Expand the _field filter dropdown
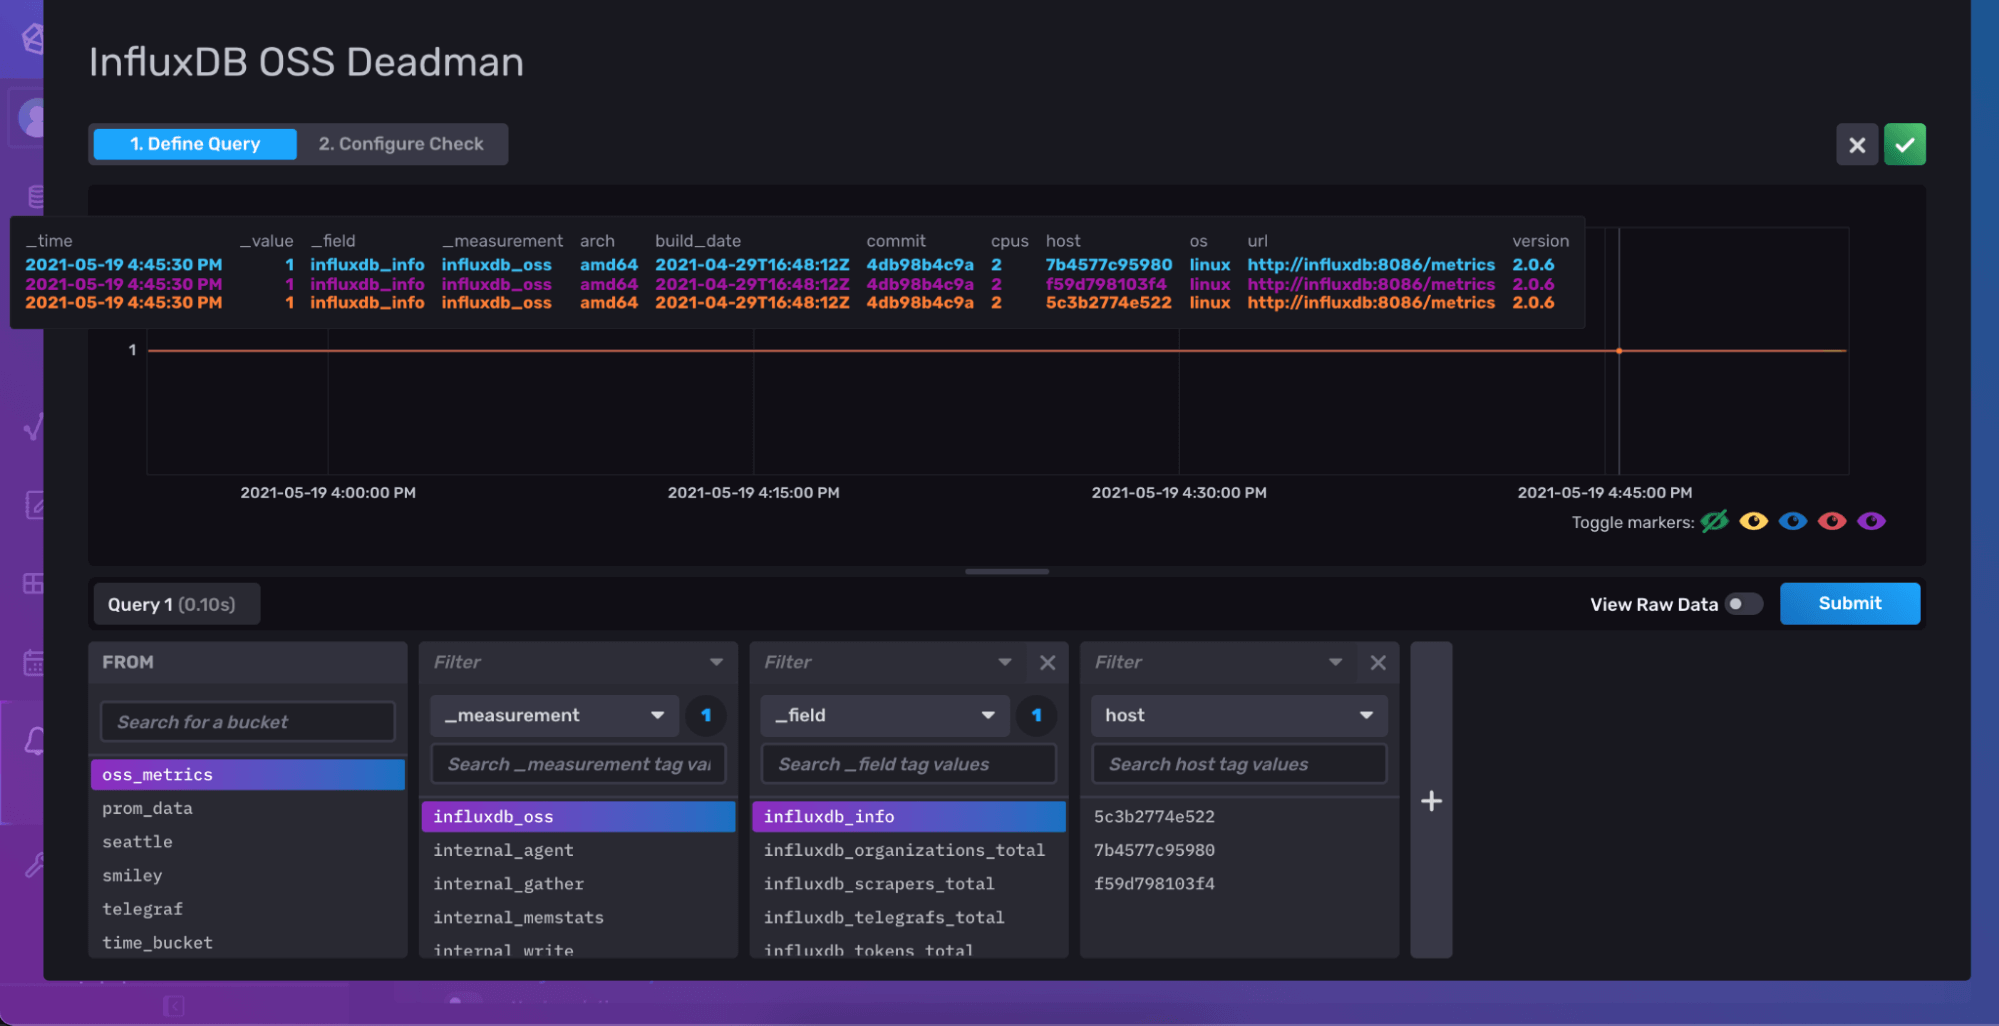This screenshot has height=1026, width=1999. (x=884, y=715)
